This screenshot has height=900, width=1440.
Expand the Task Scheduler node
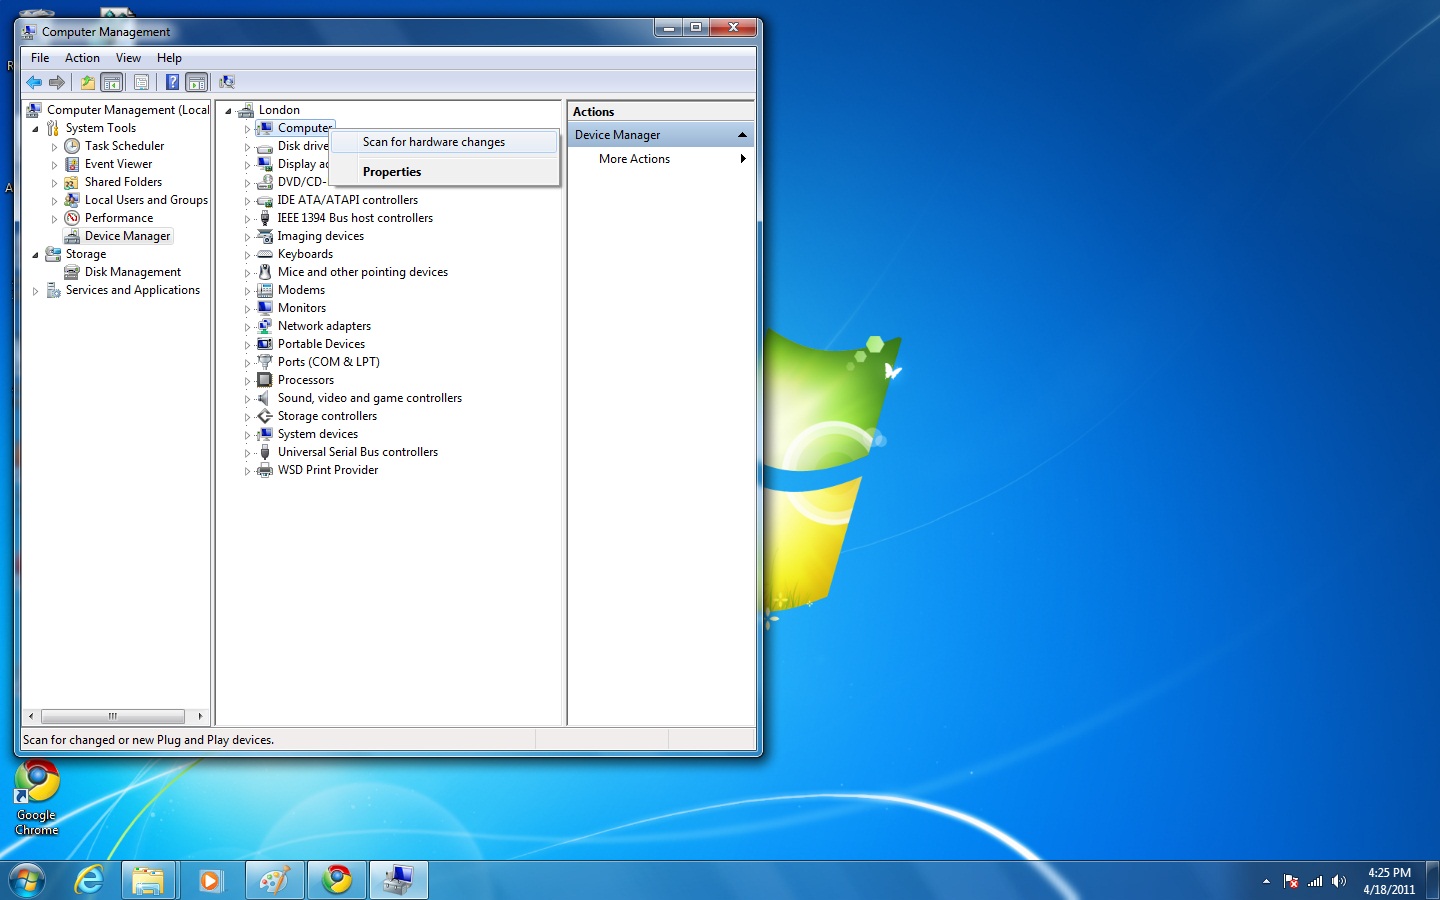54,147
